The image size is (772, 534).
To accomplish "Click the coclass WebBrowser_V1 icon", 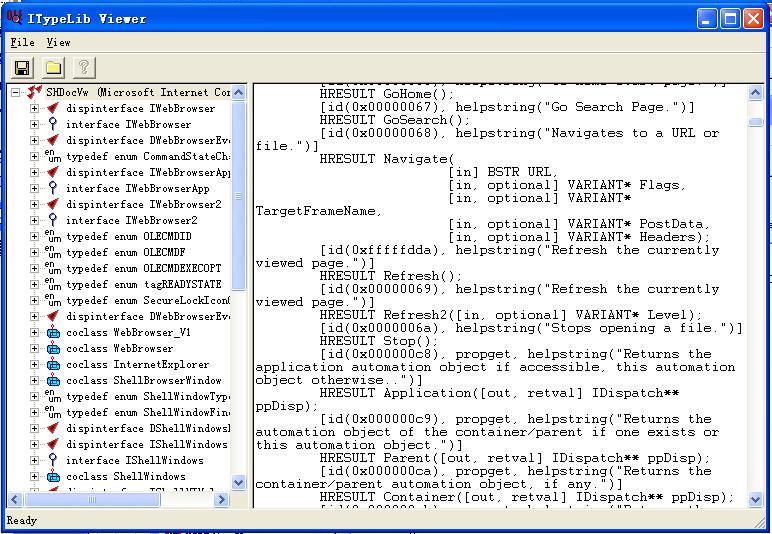I will 53,333.
